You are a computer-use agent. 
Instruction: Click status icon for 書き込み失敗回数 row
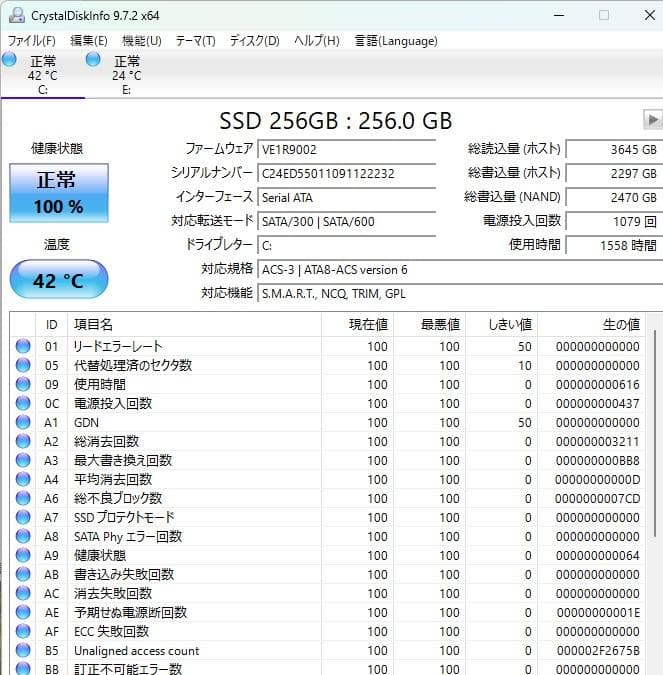pos(23,574)
